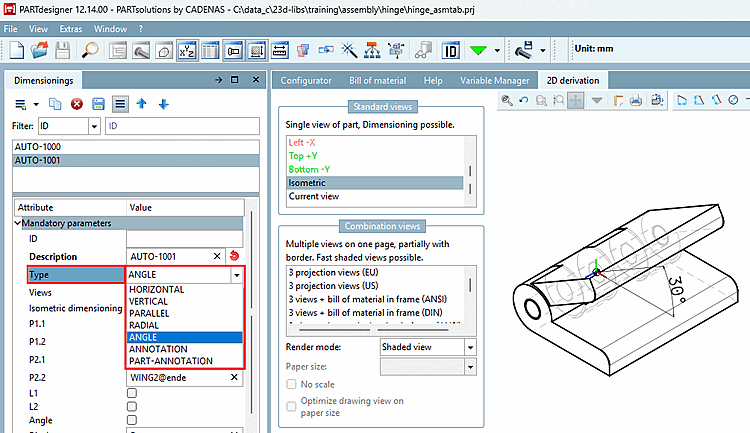Open the Filter ID combo box

(69, 126)
